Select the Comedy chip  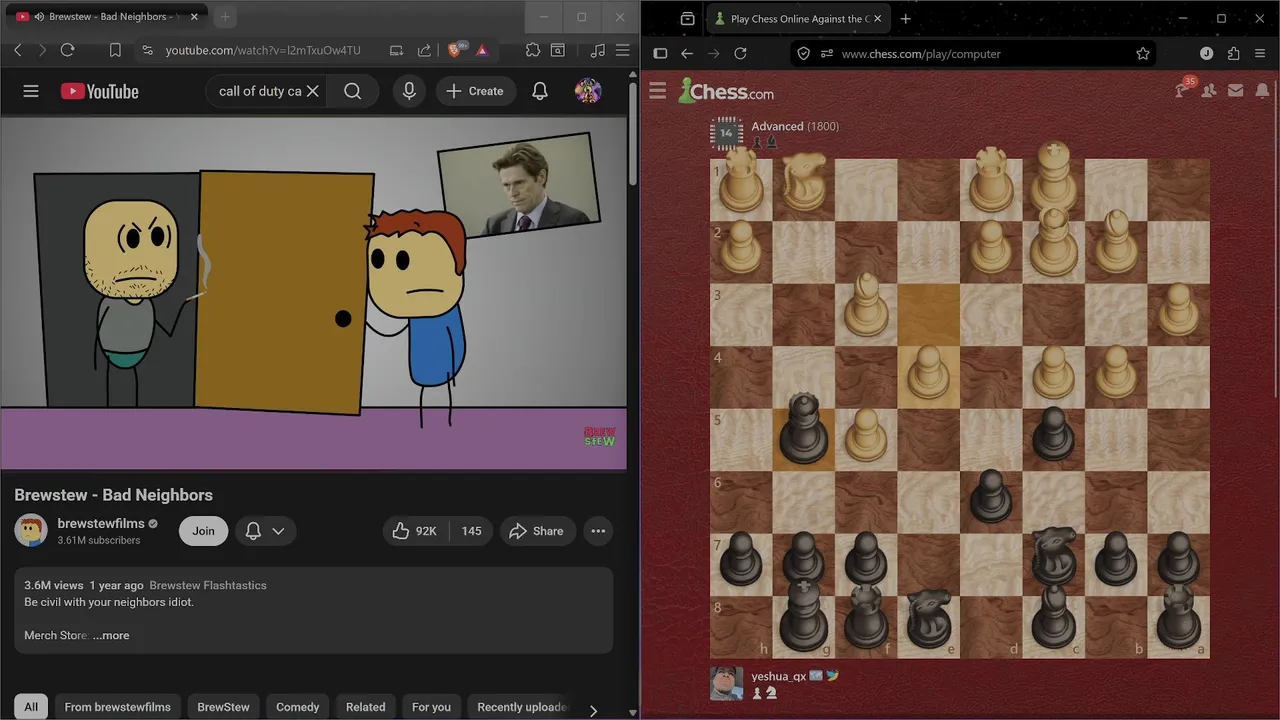(x=298, y=707)
